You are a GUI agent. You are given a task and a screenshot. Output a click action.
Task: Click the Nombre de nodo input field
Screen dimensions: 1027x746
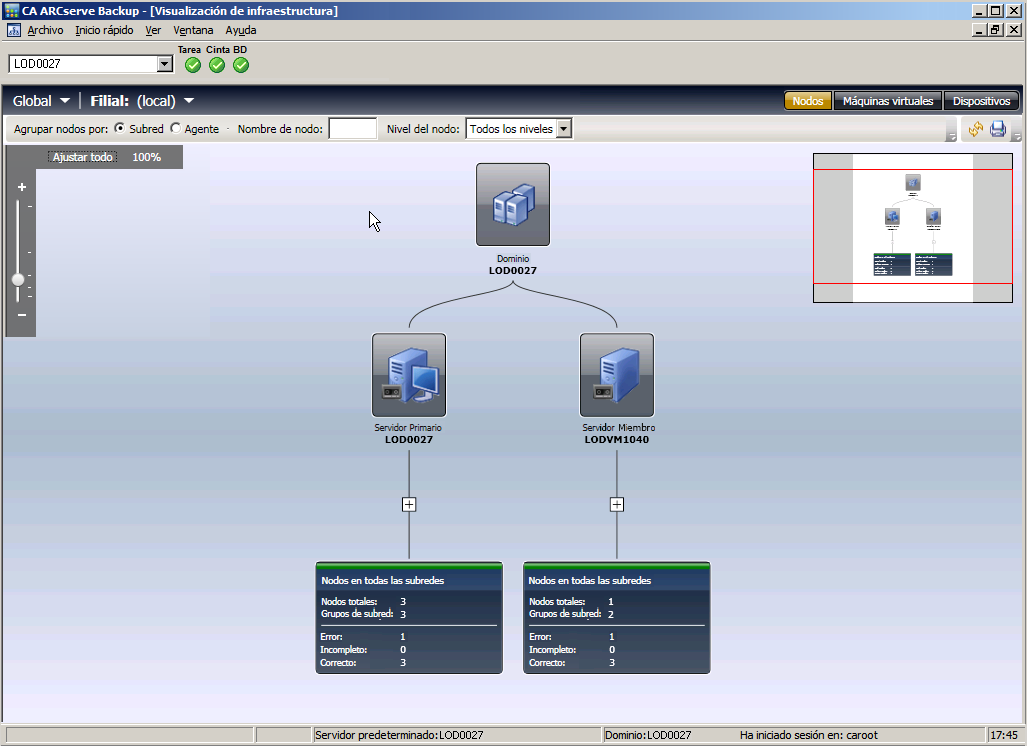click(352, 129)
